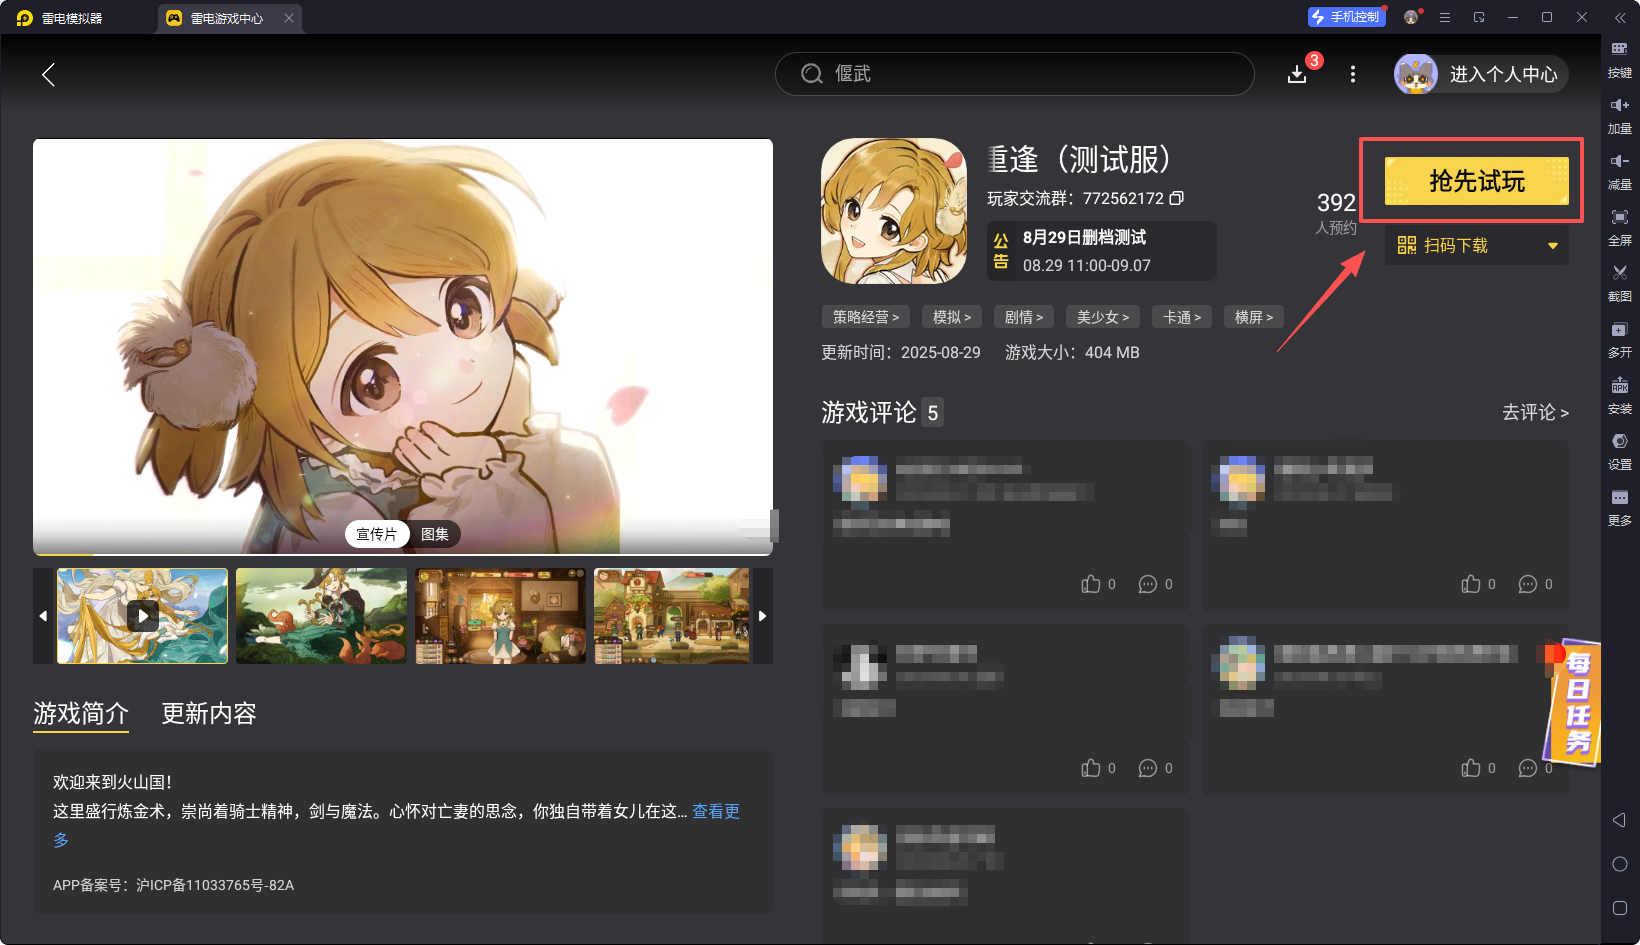Play the promo video thumbnail
The image size is (1640, 945).
tap(143, 616)
